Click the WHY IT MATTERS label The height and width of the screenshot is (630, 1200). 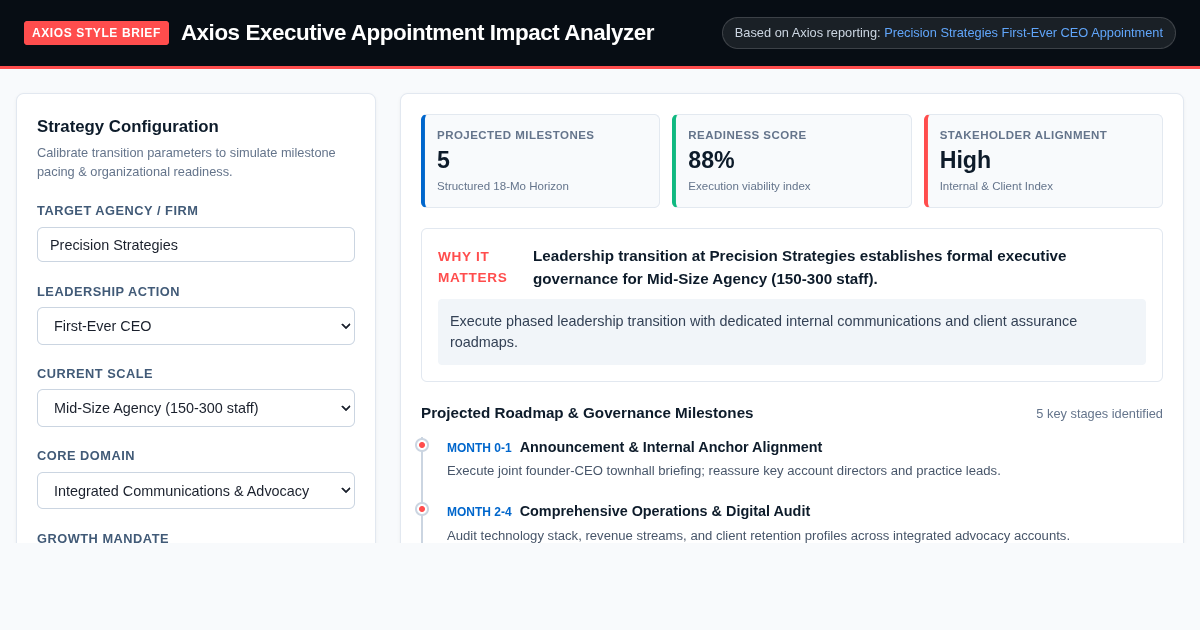pyautogui.click(x=473, y=267)
